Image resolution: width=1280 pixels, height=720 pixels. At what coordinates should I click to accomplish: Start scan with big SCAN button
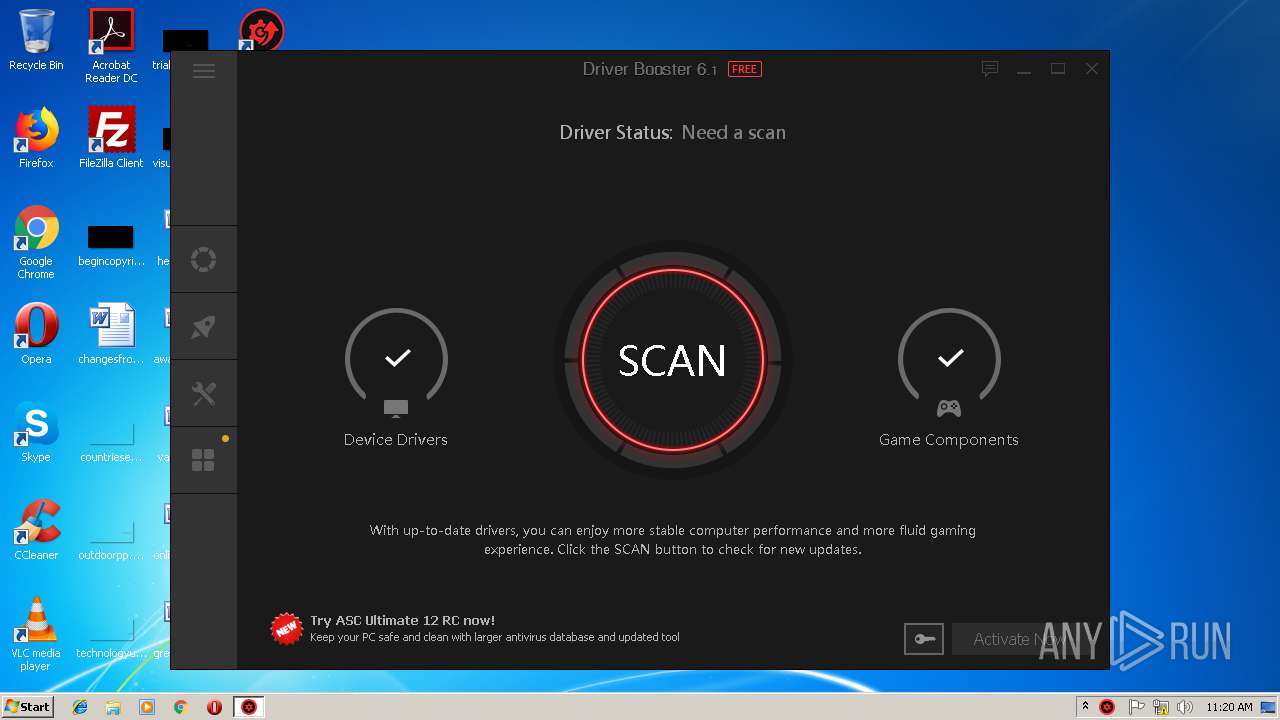[672, 360]
